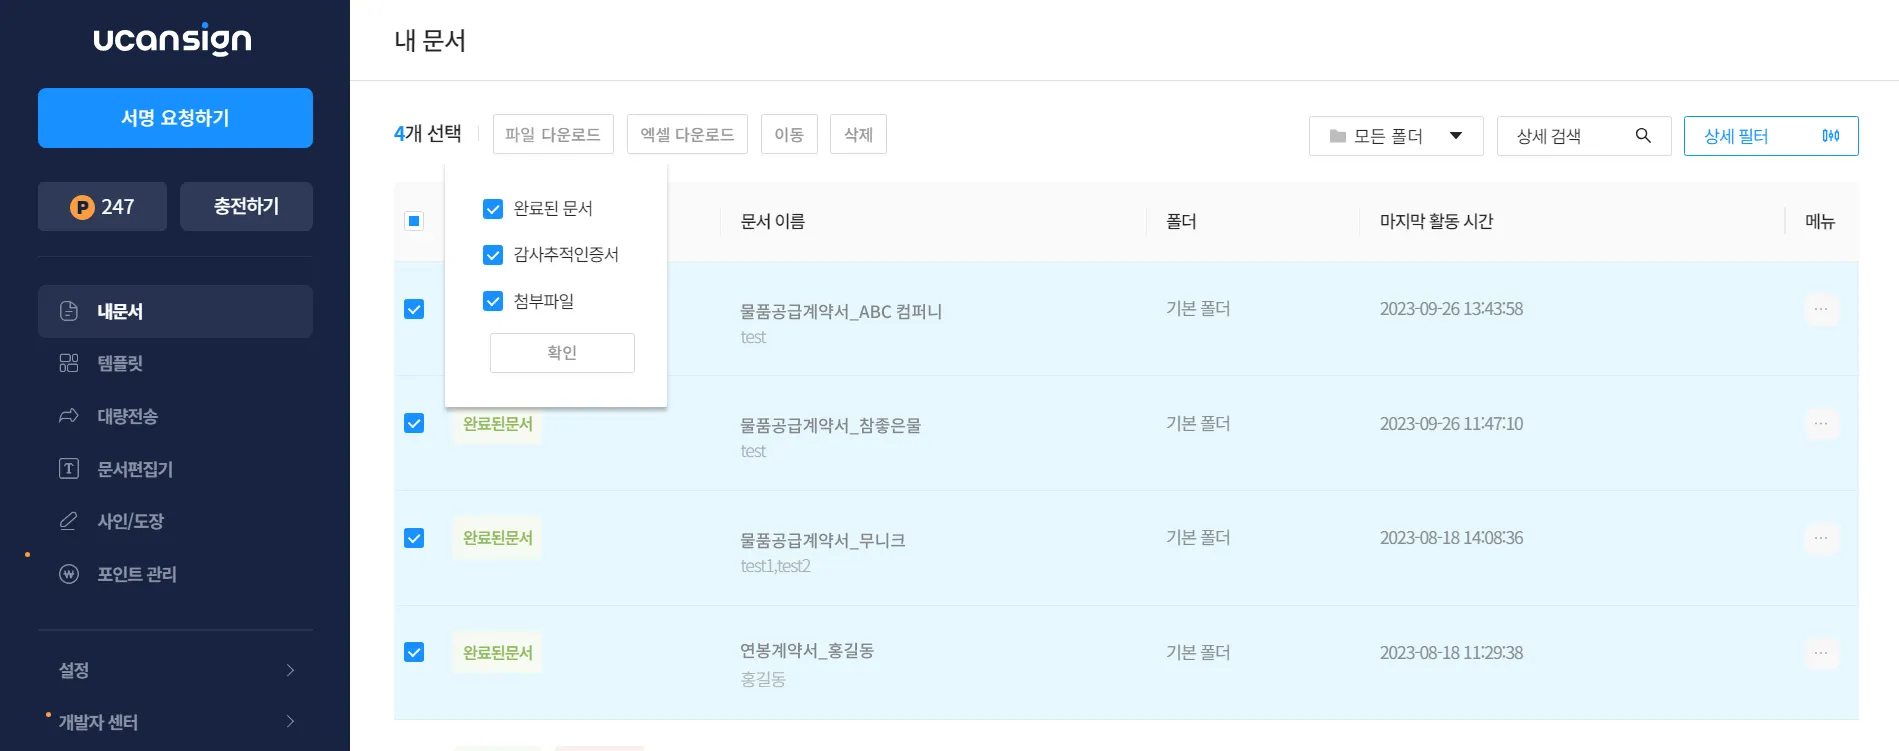This screenshot has height=751, width=1899.
Task: Deselect the 연봉계약서_홍길동 row checkbox
Action: tap(414, 652)
